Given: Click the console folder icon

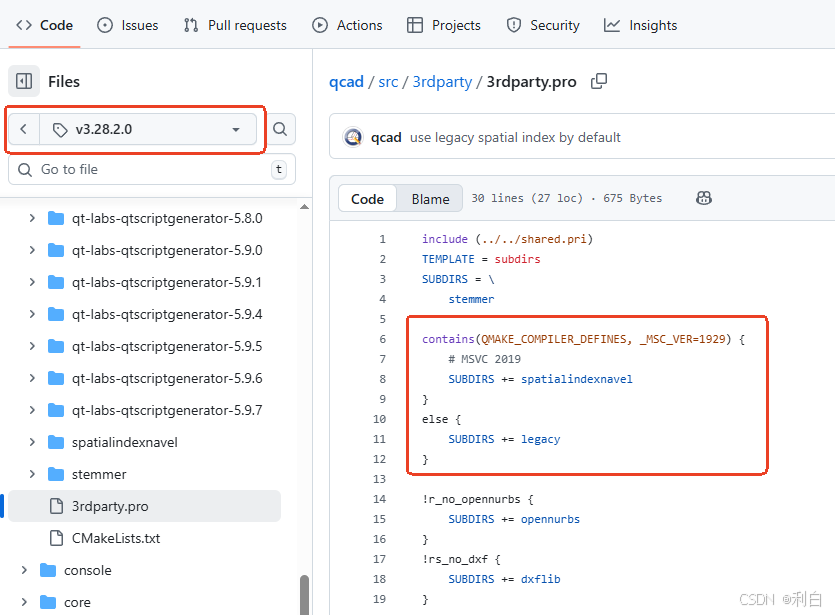Looking at the screenshot, I should 48,570.
